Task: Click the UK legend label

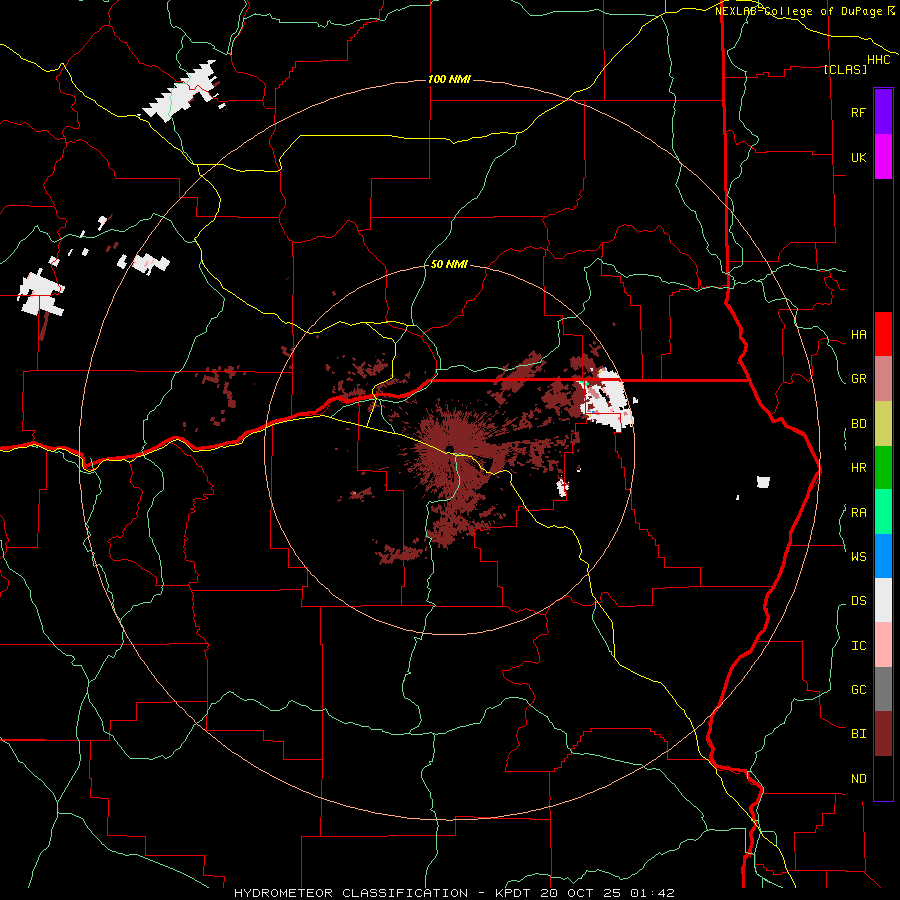Action: [x=858, y=157]
